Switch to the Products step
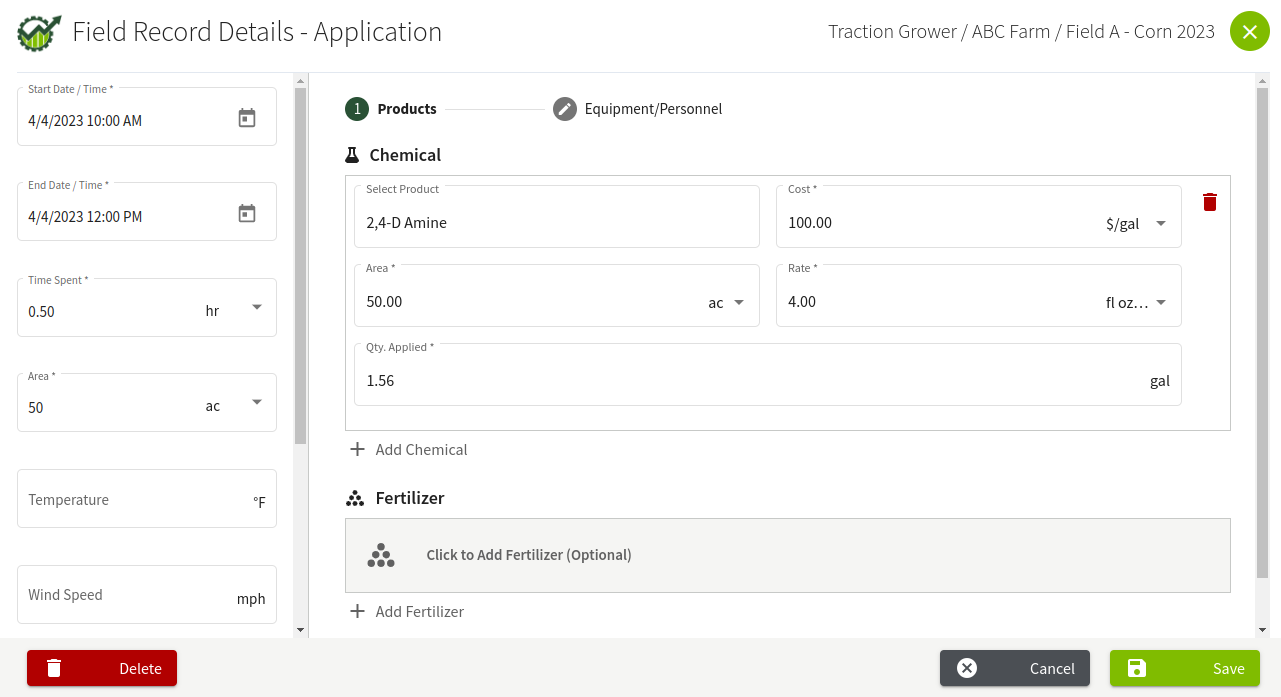The width and height of the screenshot is (1281, 697). (391, 109)
